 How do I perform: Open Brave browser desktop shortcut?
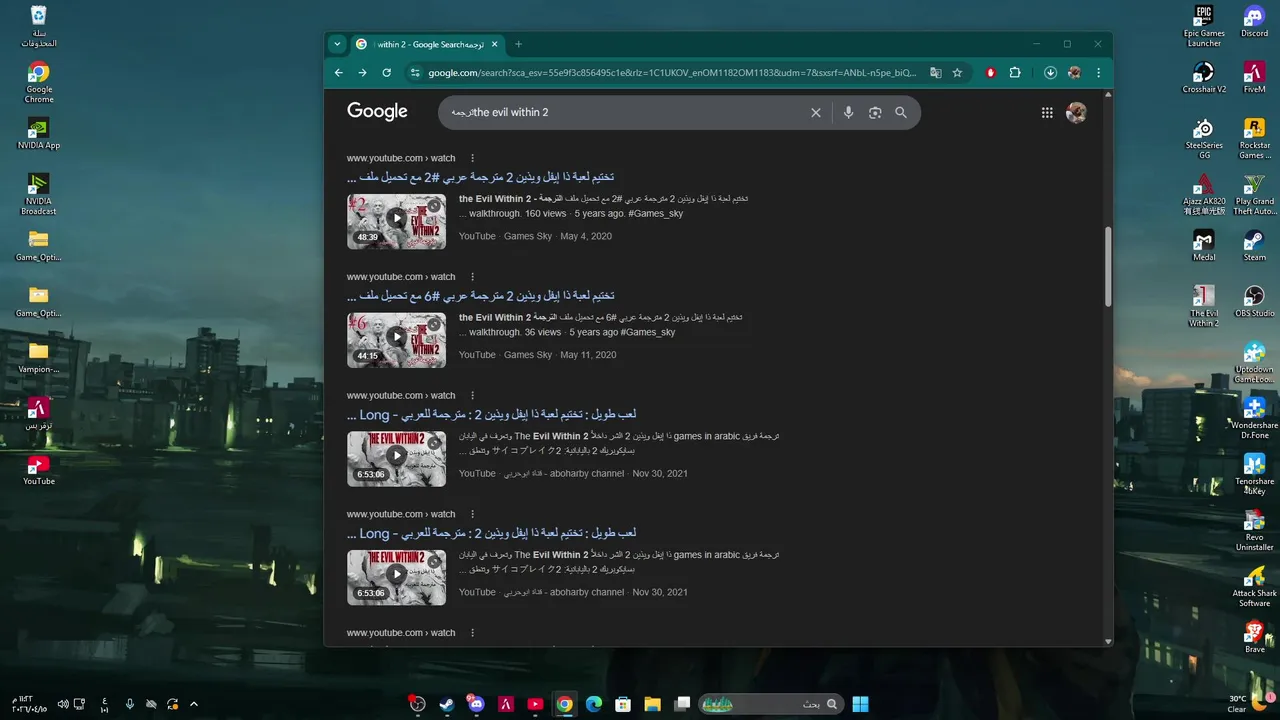[x=1254, y=637]
